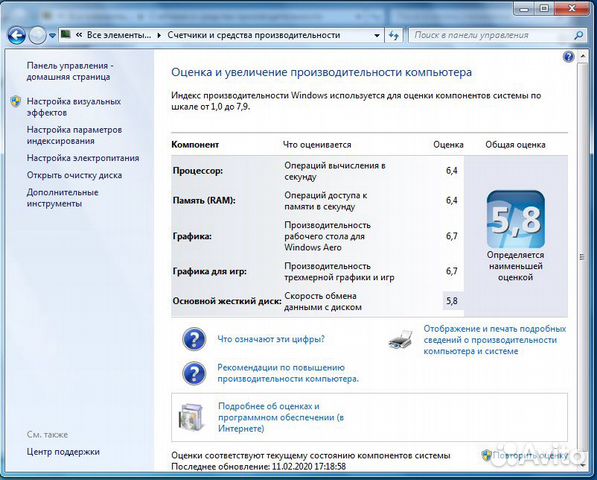The image size is (597, 480).
Task: Click 'Графика:' row label
Action: (x=192, y=236)
